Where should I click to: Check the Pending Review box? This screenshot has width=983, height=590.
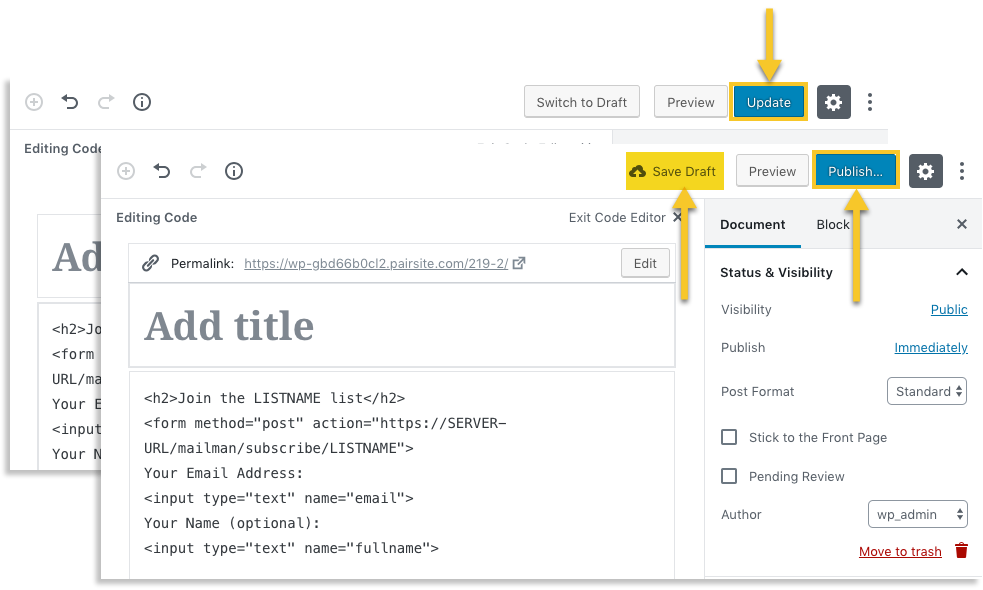pos(729,476)
